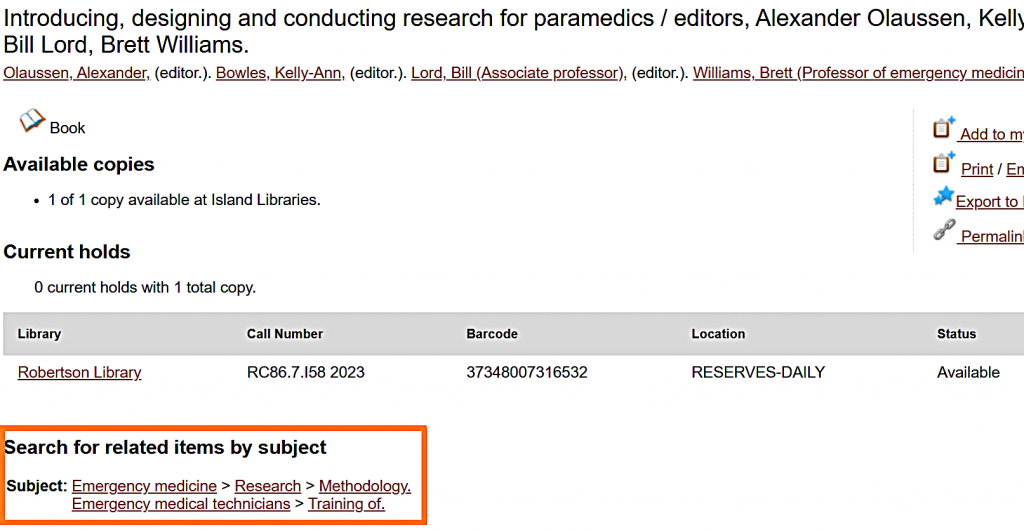
Task: Click the blue star Export icon
Action: tap(943, 197)
